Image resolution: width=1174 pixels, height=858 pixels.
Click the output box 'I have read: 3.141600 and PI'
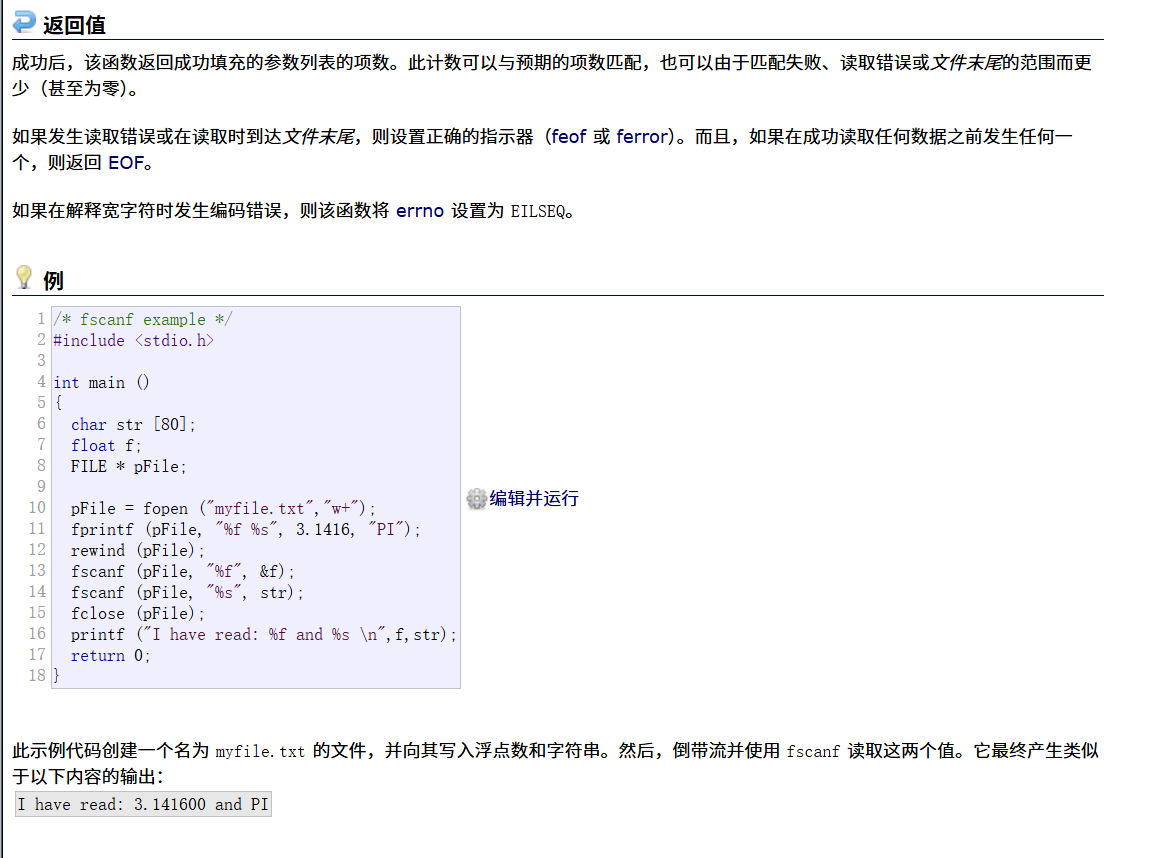click(x=143, y=804)
